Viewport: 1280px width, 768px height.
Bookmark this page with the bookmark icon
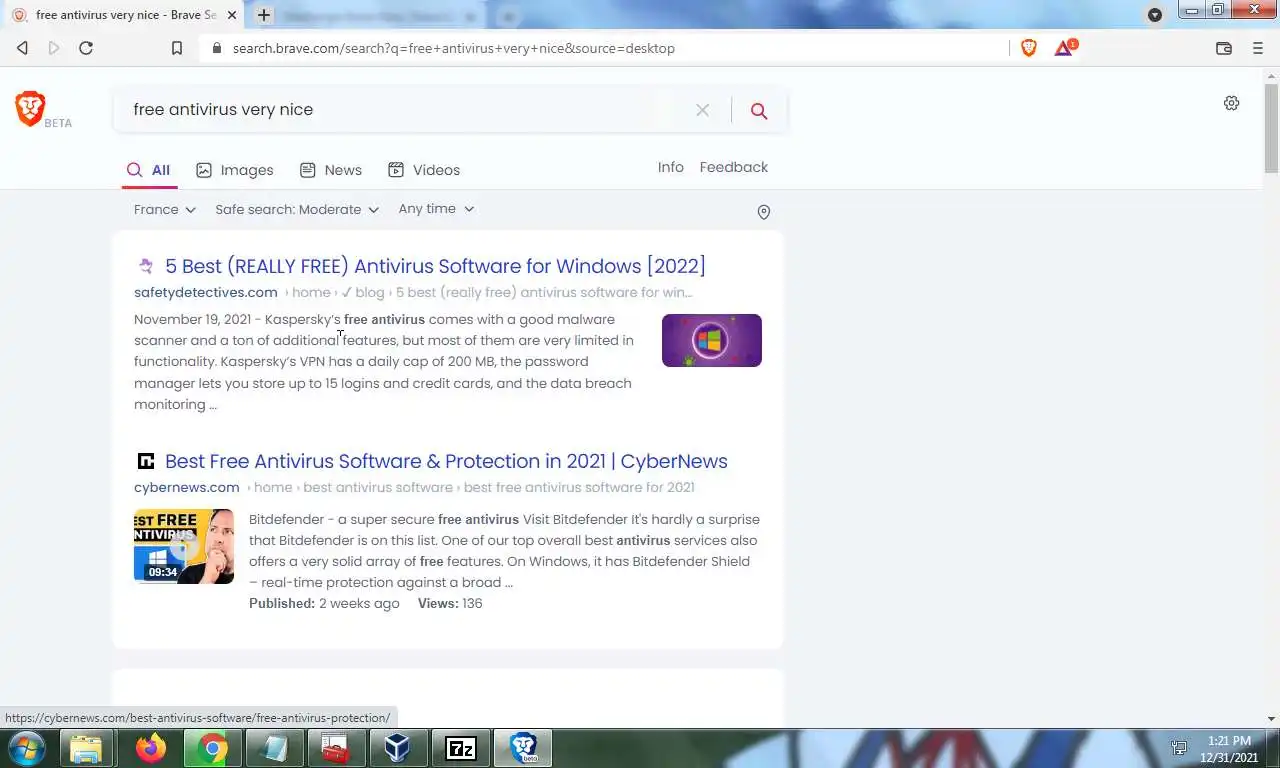(x=177, y=48)
